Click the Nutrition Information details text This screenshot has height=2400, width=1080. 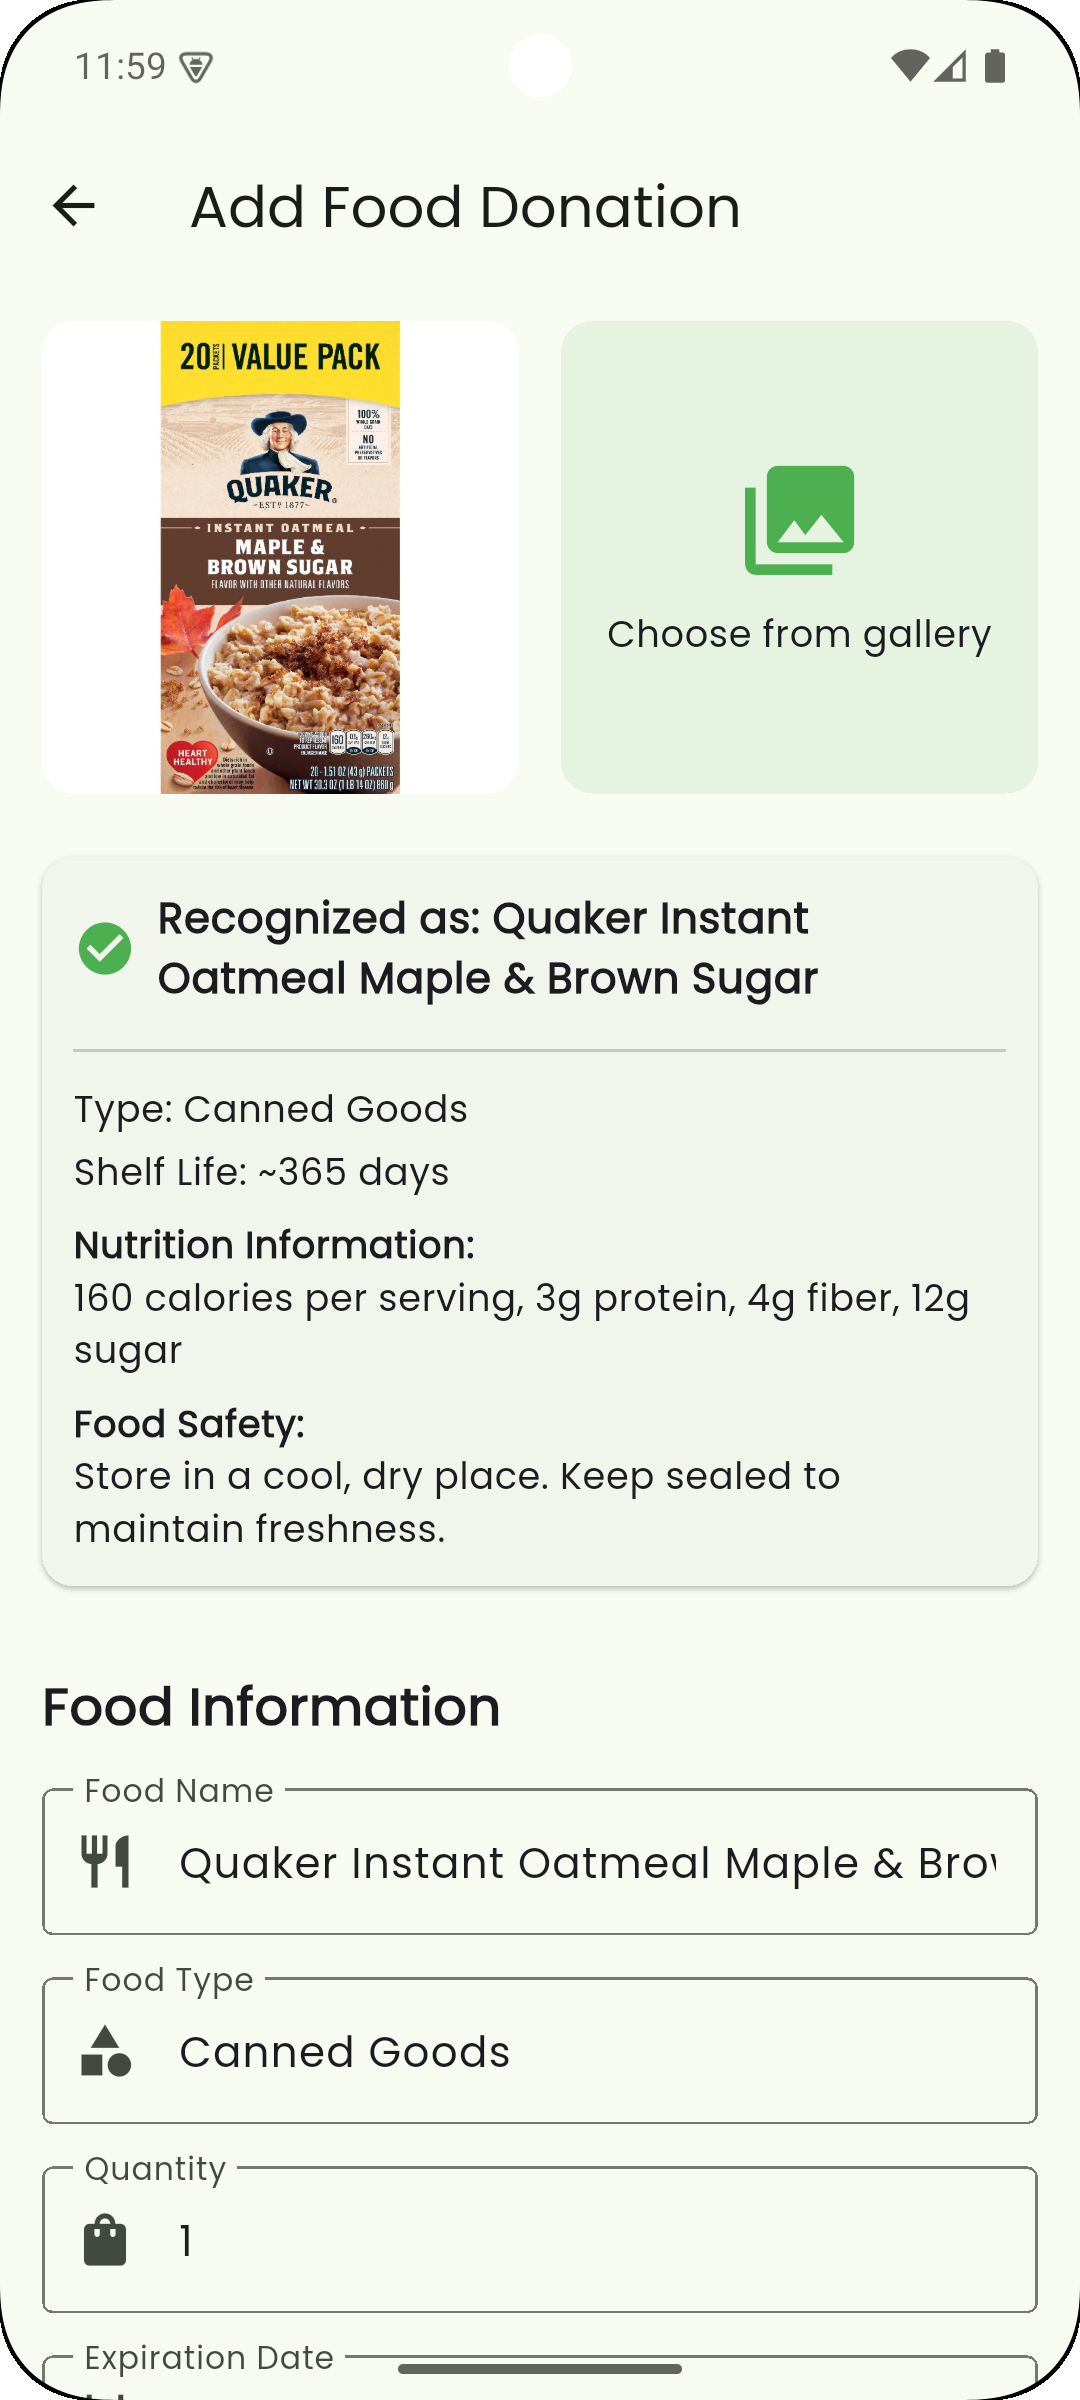click(521, 1323)
